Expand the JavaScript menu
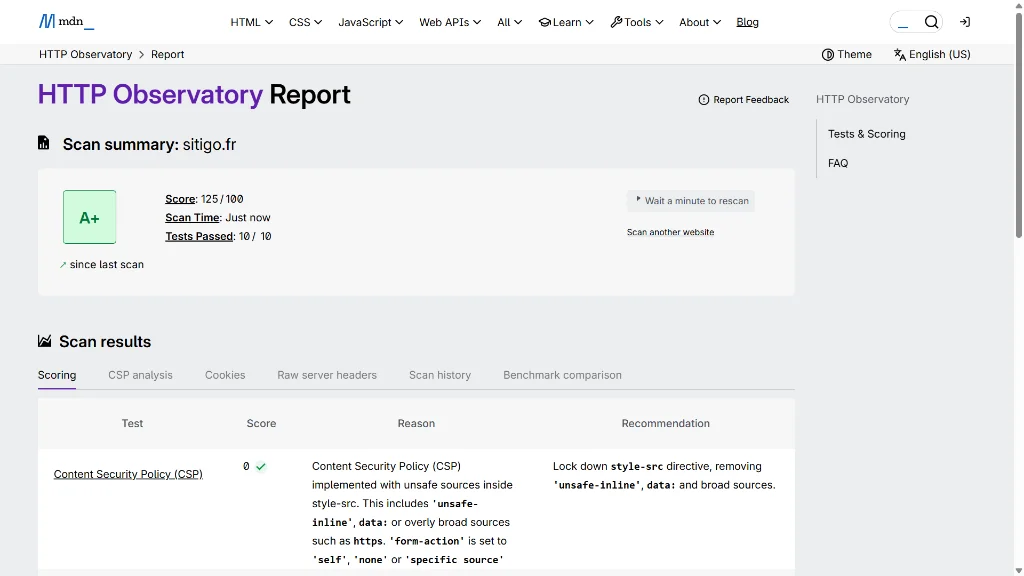Screen dimensions: 1024x576 click(x=370, y=22)
